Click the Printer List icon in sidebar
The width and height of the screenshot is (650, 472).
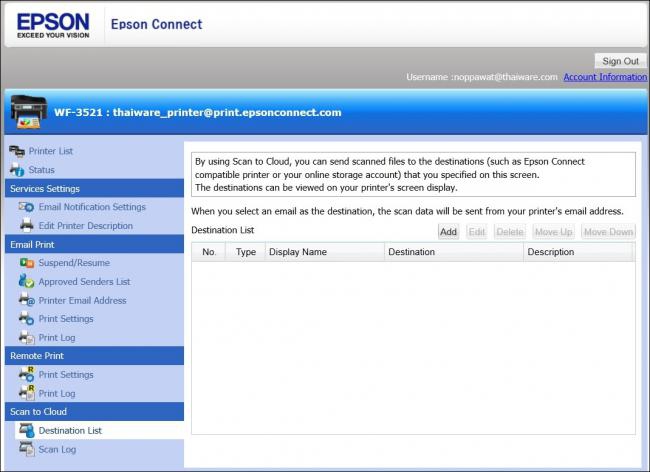pyautogui.click(x=17, y=151)
